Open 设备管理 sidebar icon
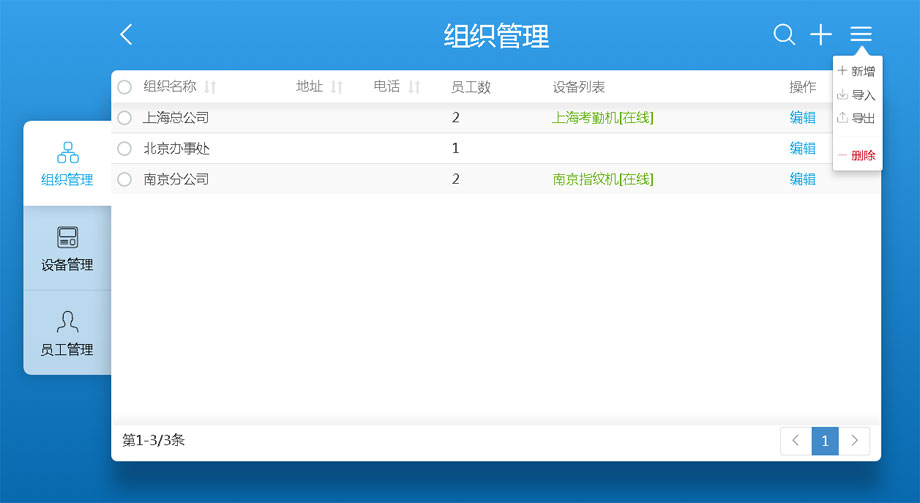 pos(68,238)
